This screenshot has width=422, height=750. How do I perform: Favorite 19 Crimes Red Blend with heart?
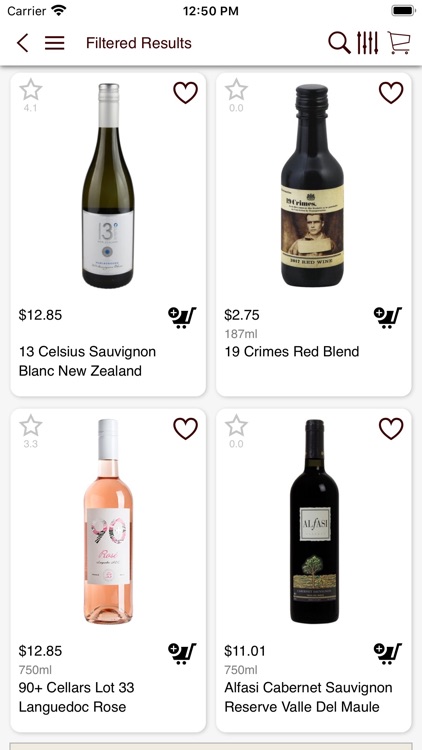click(391, 93)
